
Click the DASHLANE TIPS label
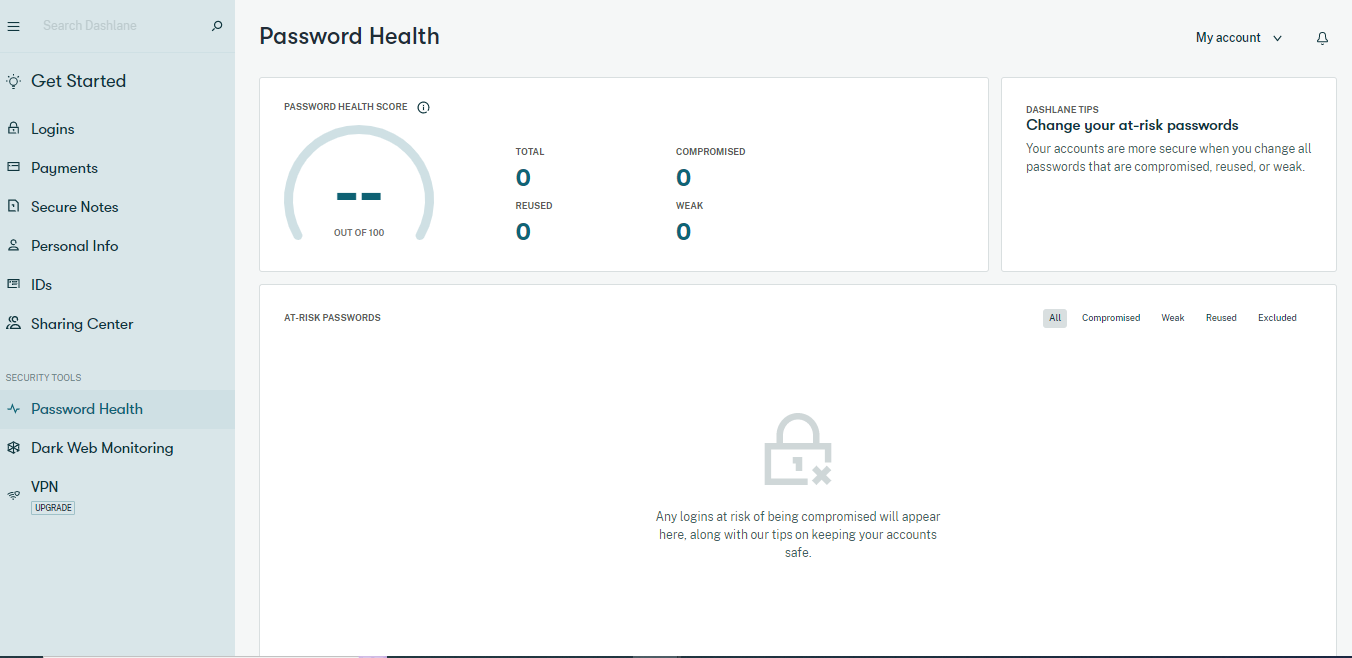1062,110
